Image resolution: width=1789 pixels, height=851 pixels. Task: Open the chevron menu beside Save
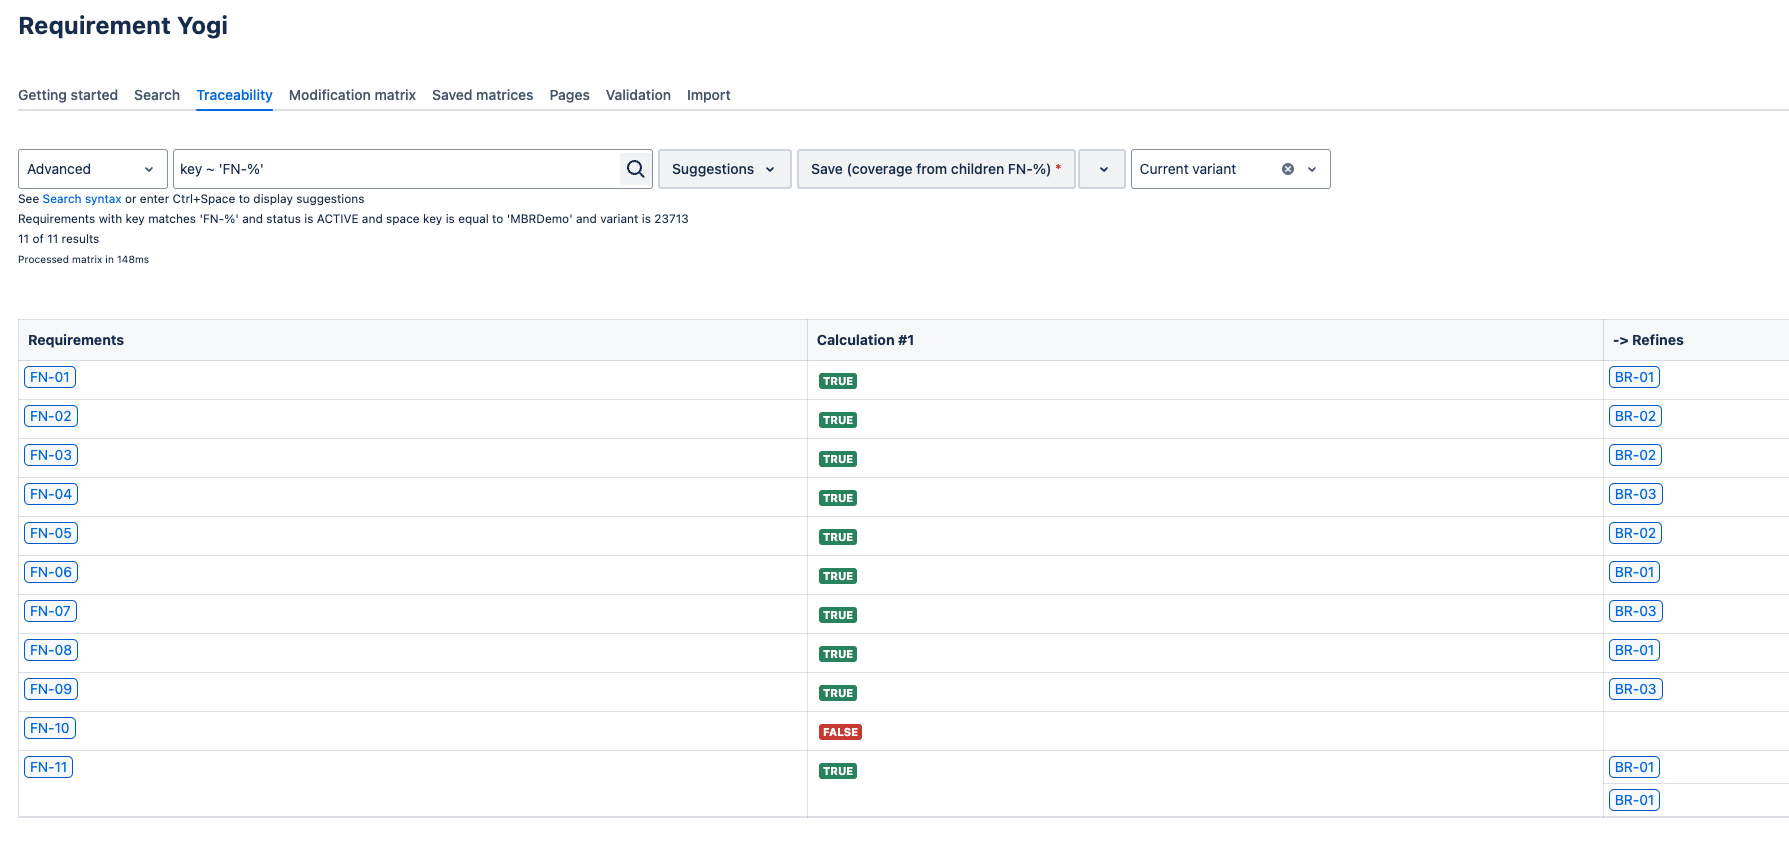pyautogui.click(x=1103, y=169)
